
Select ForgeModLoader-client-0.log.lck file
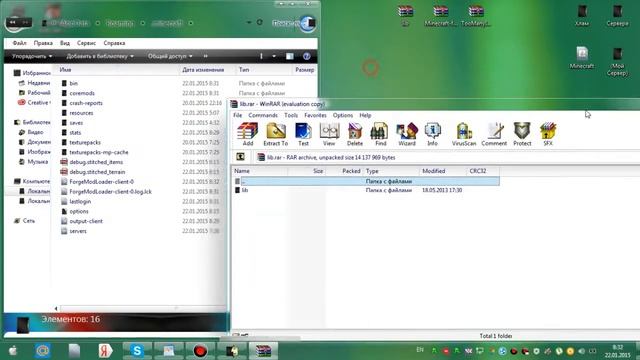click(110, 191)
